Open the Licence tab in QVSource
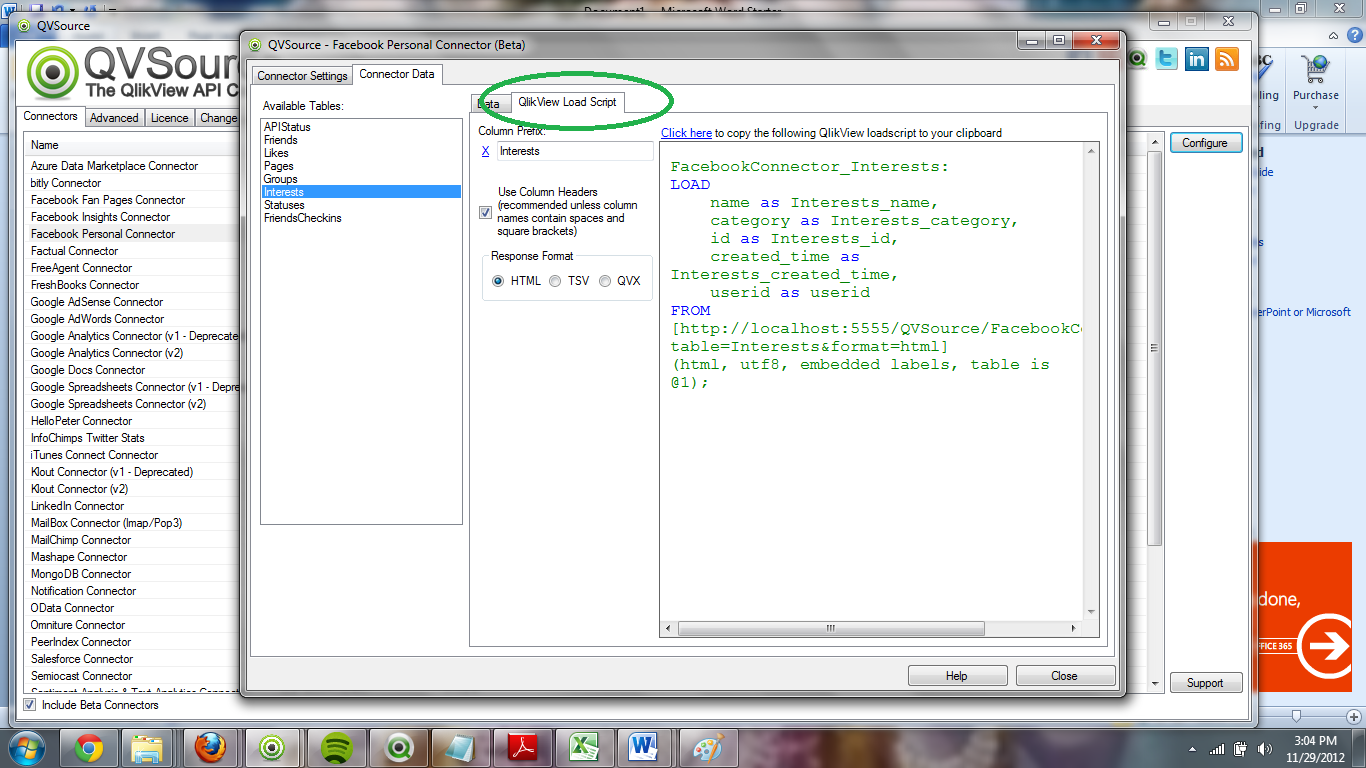The width and height of the screenshot is (1366, 768). point(169,118)
